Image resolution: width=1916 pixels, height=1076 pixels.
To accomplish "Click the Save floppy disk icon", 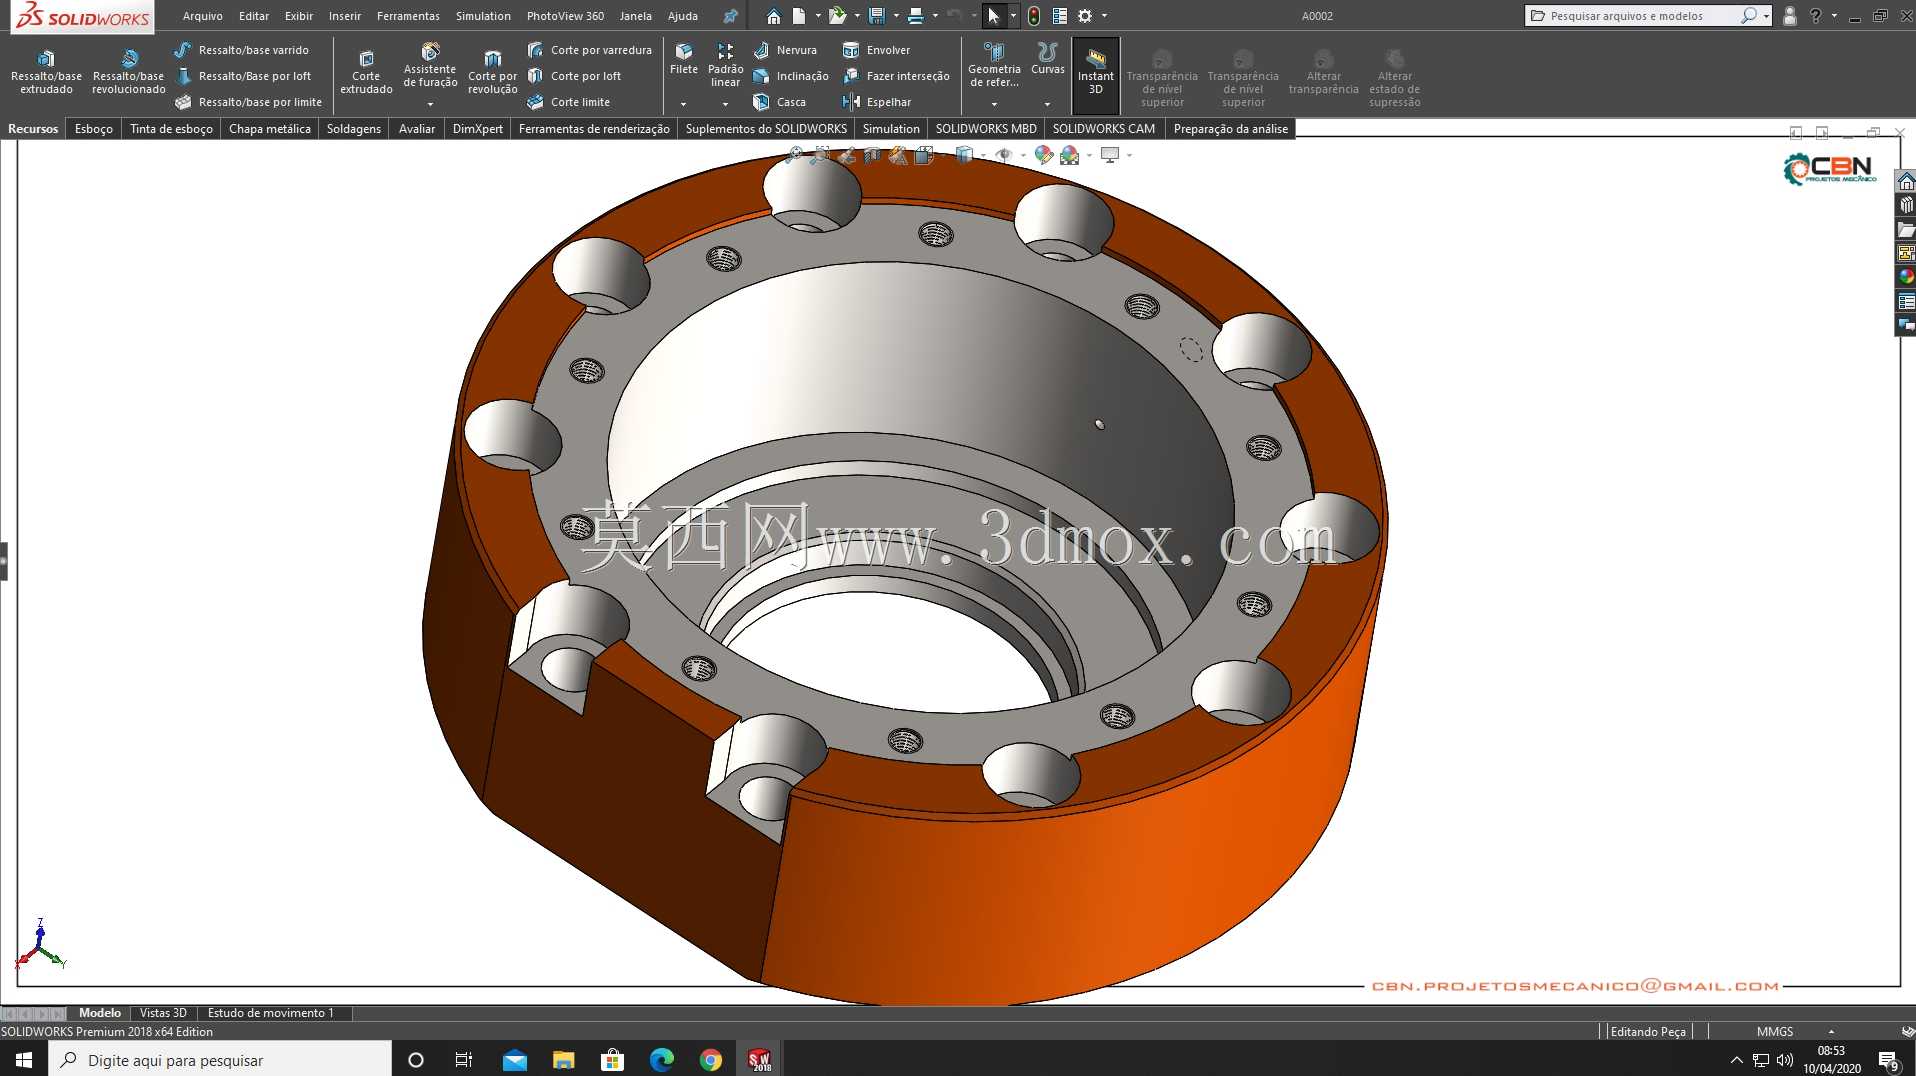I will [x=877, y=16].
